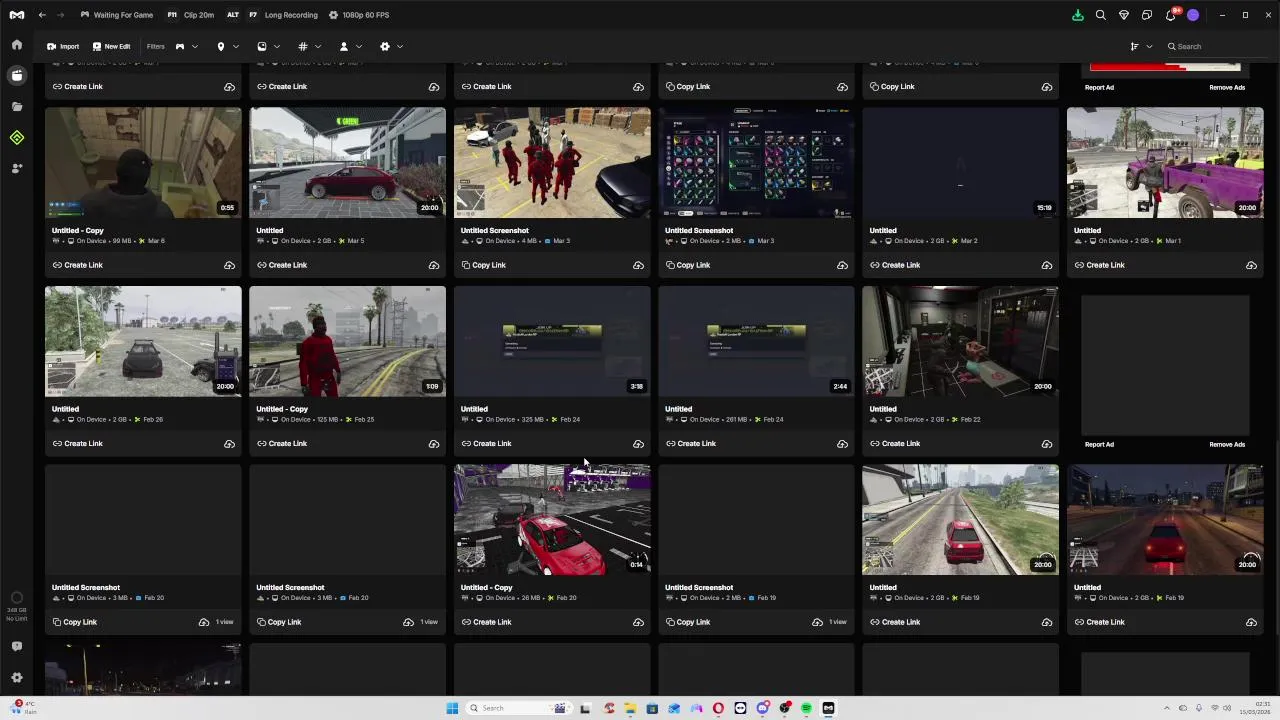Viewport: 1280px width, 720px height.
Task: Click the F11 Clip 20m shortcut
Action: pyautogui.click(x=190, y=15)
